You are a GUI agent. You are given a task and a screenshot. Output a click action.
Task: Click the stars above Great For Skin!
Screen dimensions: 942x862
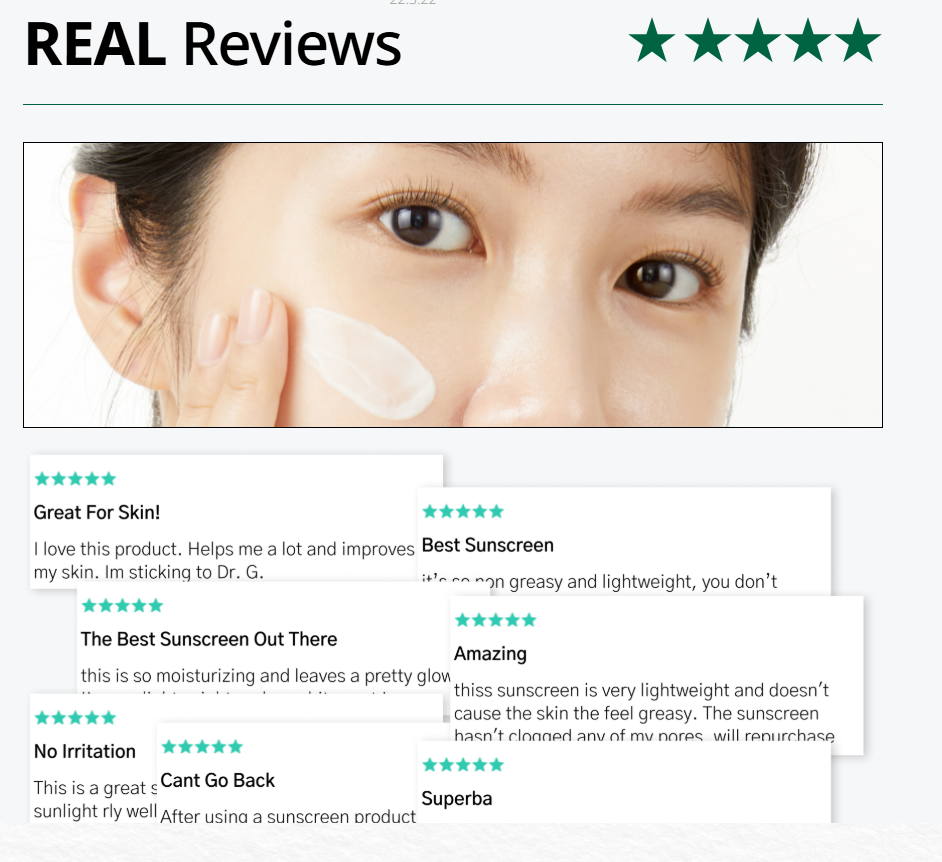tap(75, 479)
